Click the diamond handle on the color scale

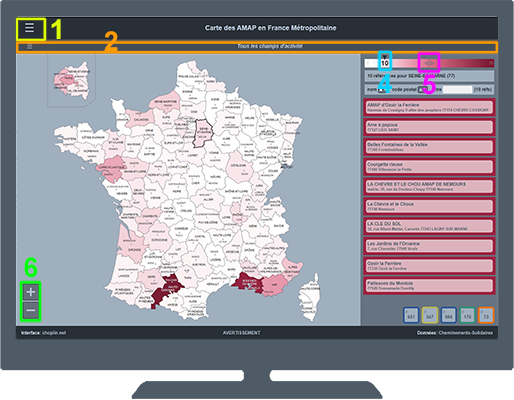[x=429, y=63]
